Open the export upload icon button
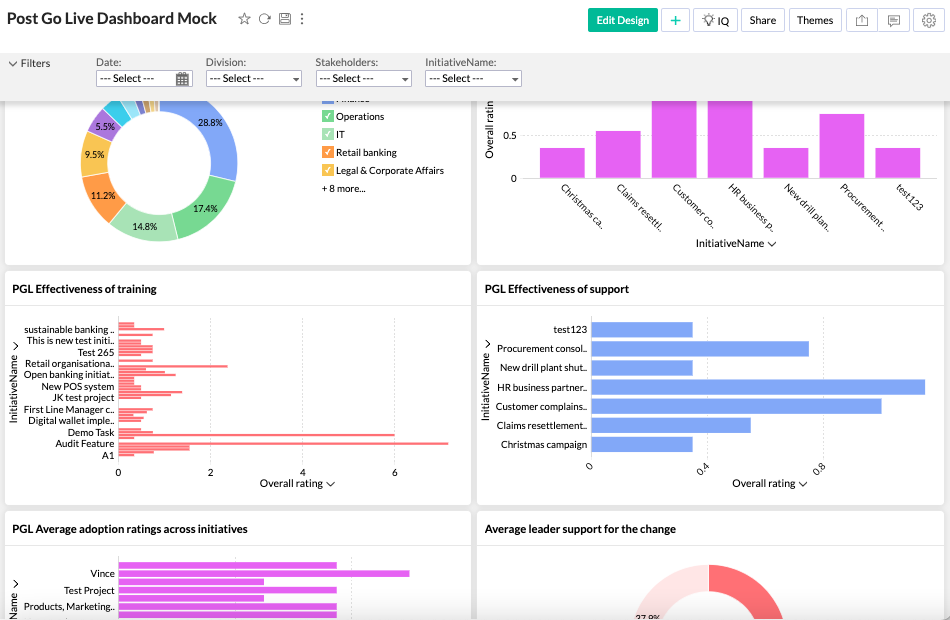The image size is (950, 620). pos(862,20)
